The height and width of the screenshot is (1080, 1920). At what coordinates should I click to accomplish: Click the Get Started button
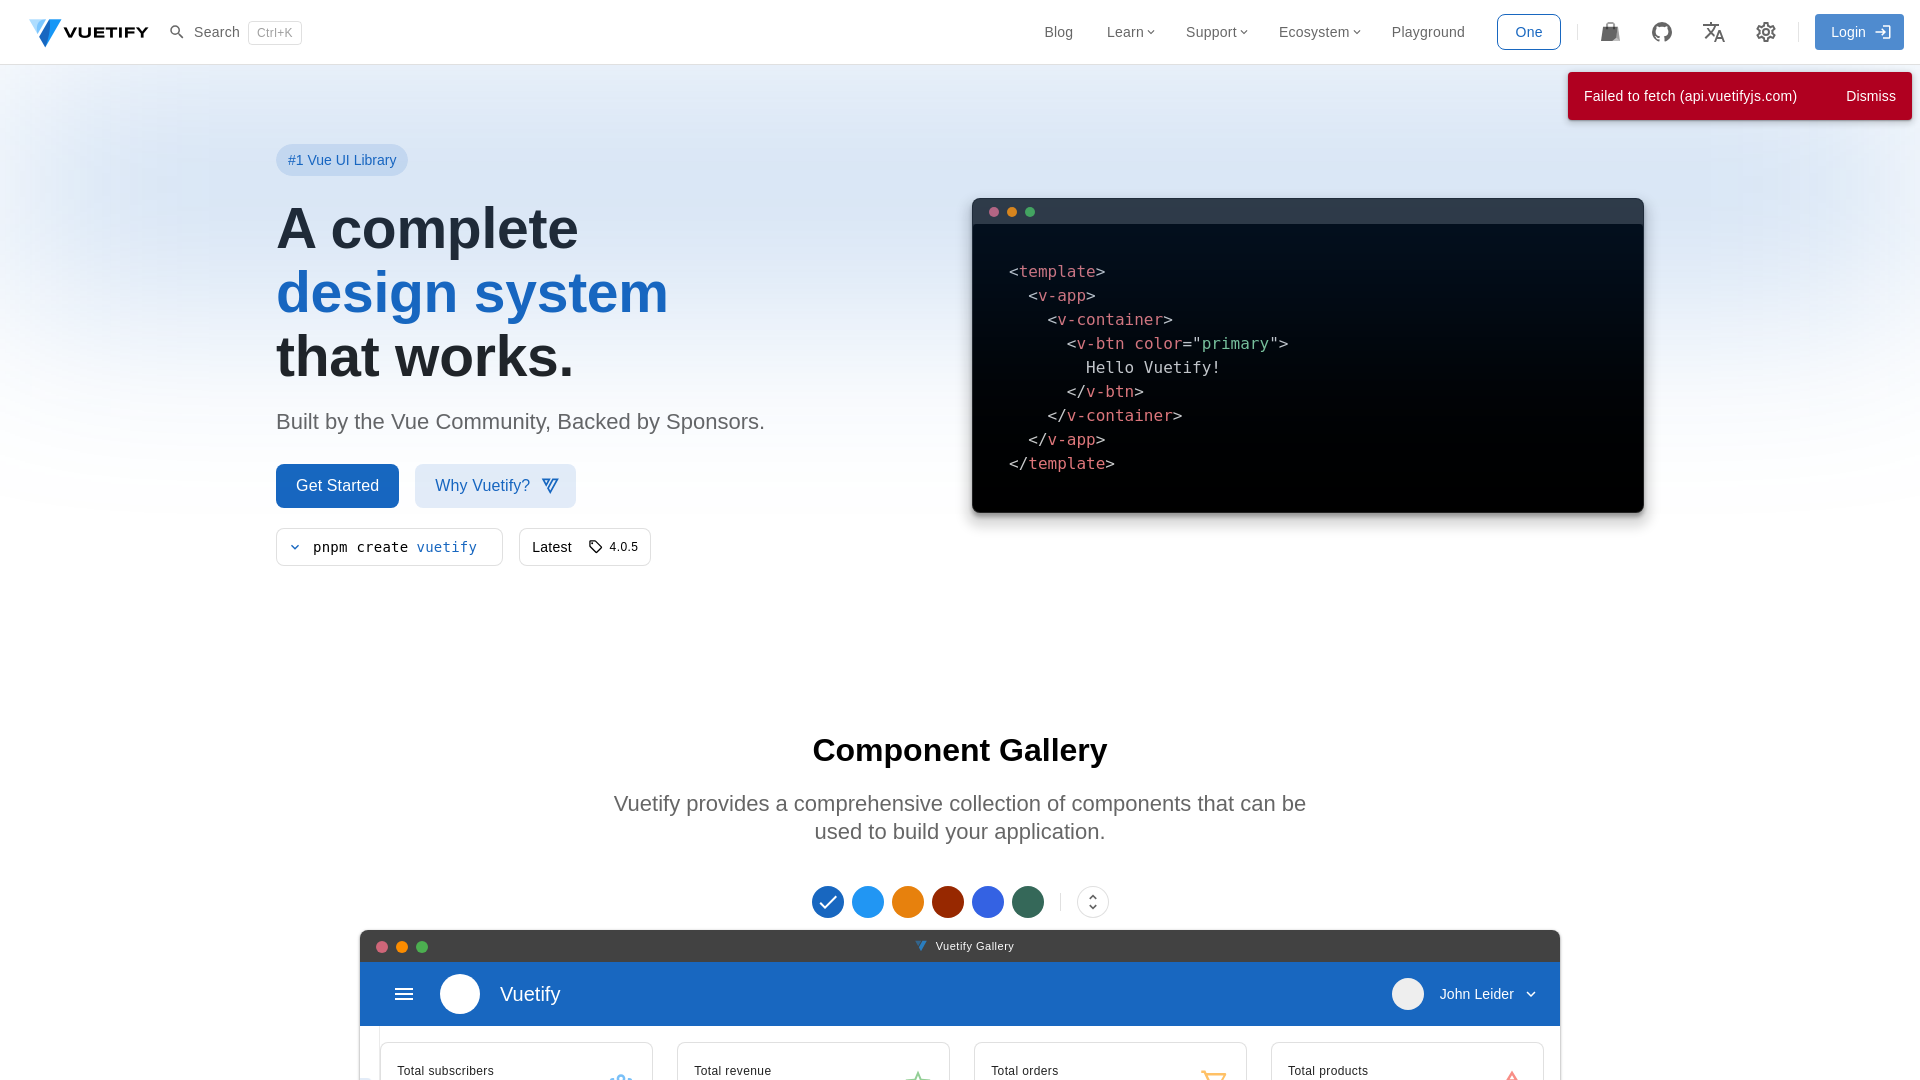[x=337, y=486]
